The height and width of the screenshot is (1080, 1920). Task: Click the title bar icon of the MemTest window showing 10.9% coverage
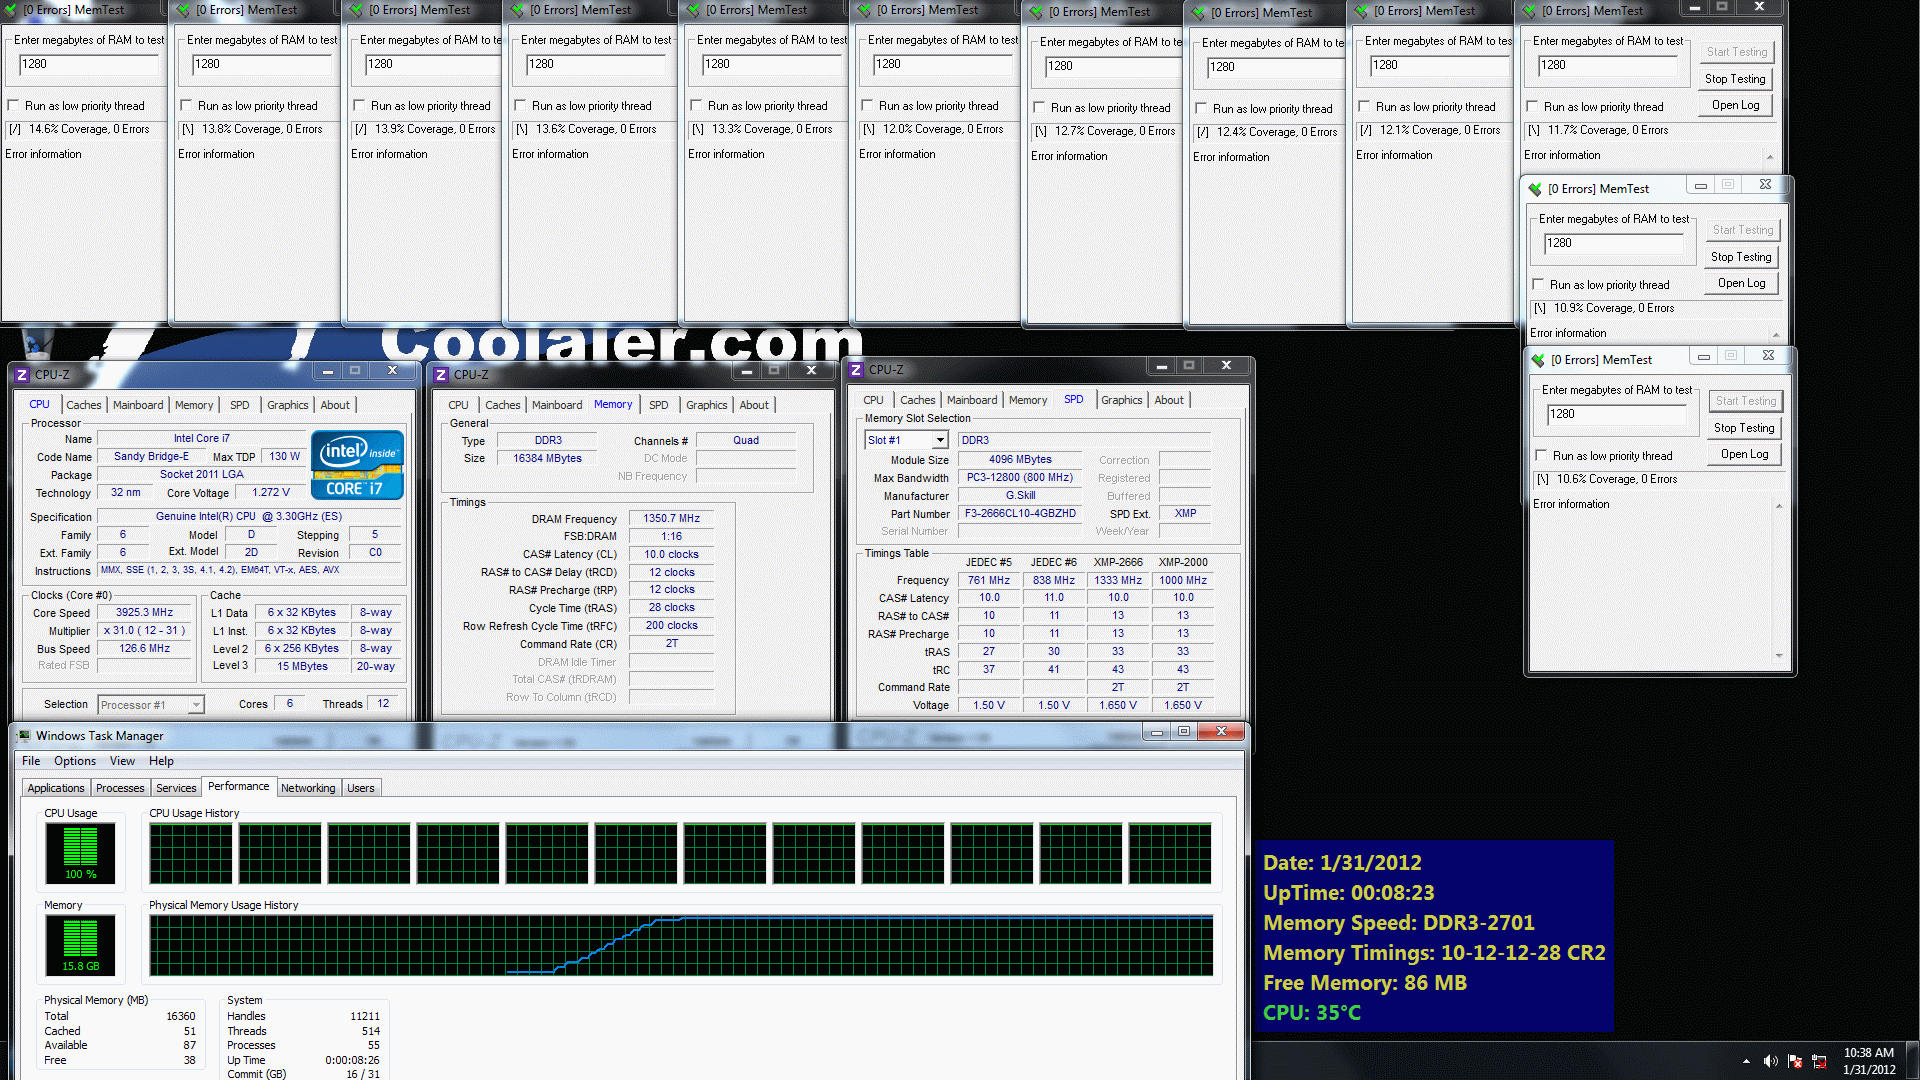[1535, 189]
